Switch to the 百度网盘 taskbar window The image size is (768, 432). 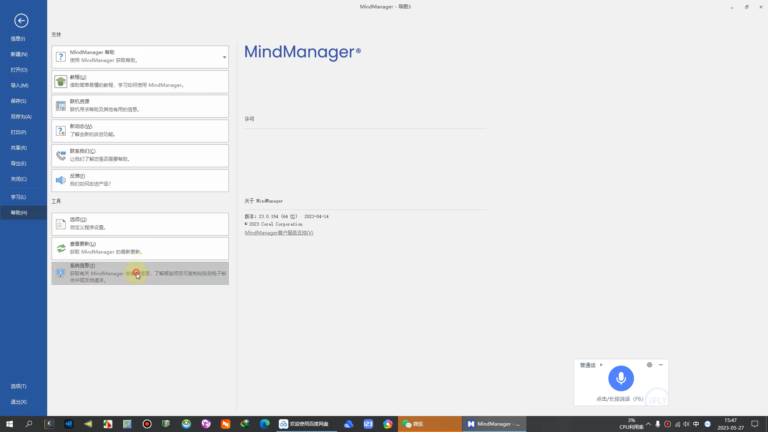click(307, 424)
